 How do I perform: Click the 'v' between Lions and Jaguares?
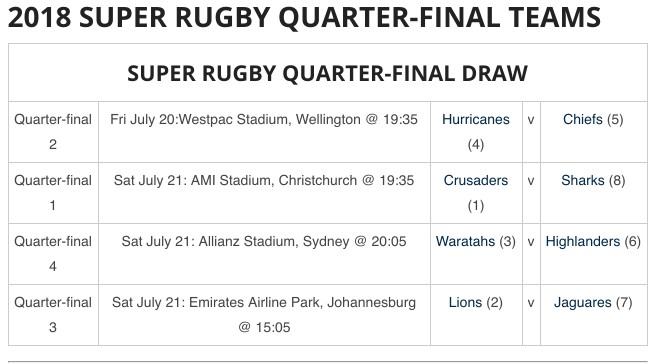click(x=531, y=303)
